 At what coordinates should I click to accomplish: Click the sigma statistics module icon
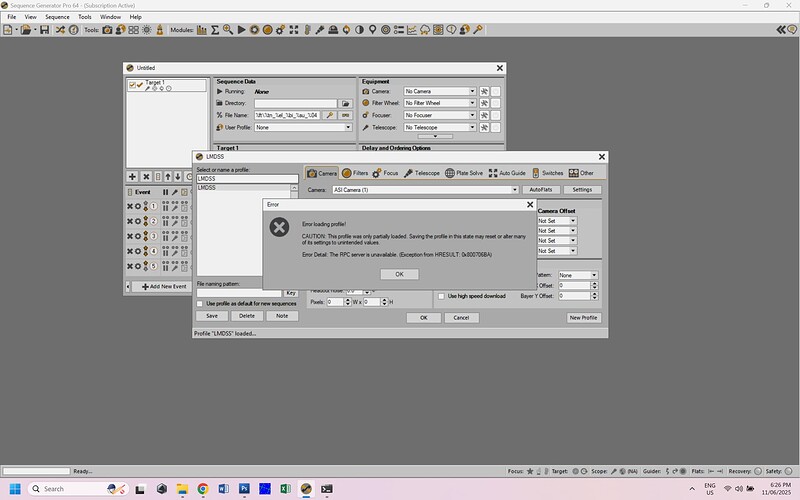click(215, 30)
